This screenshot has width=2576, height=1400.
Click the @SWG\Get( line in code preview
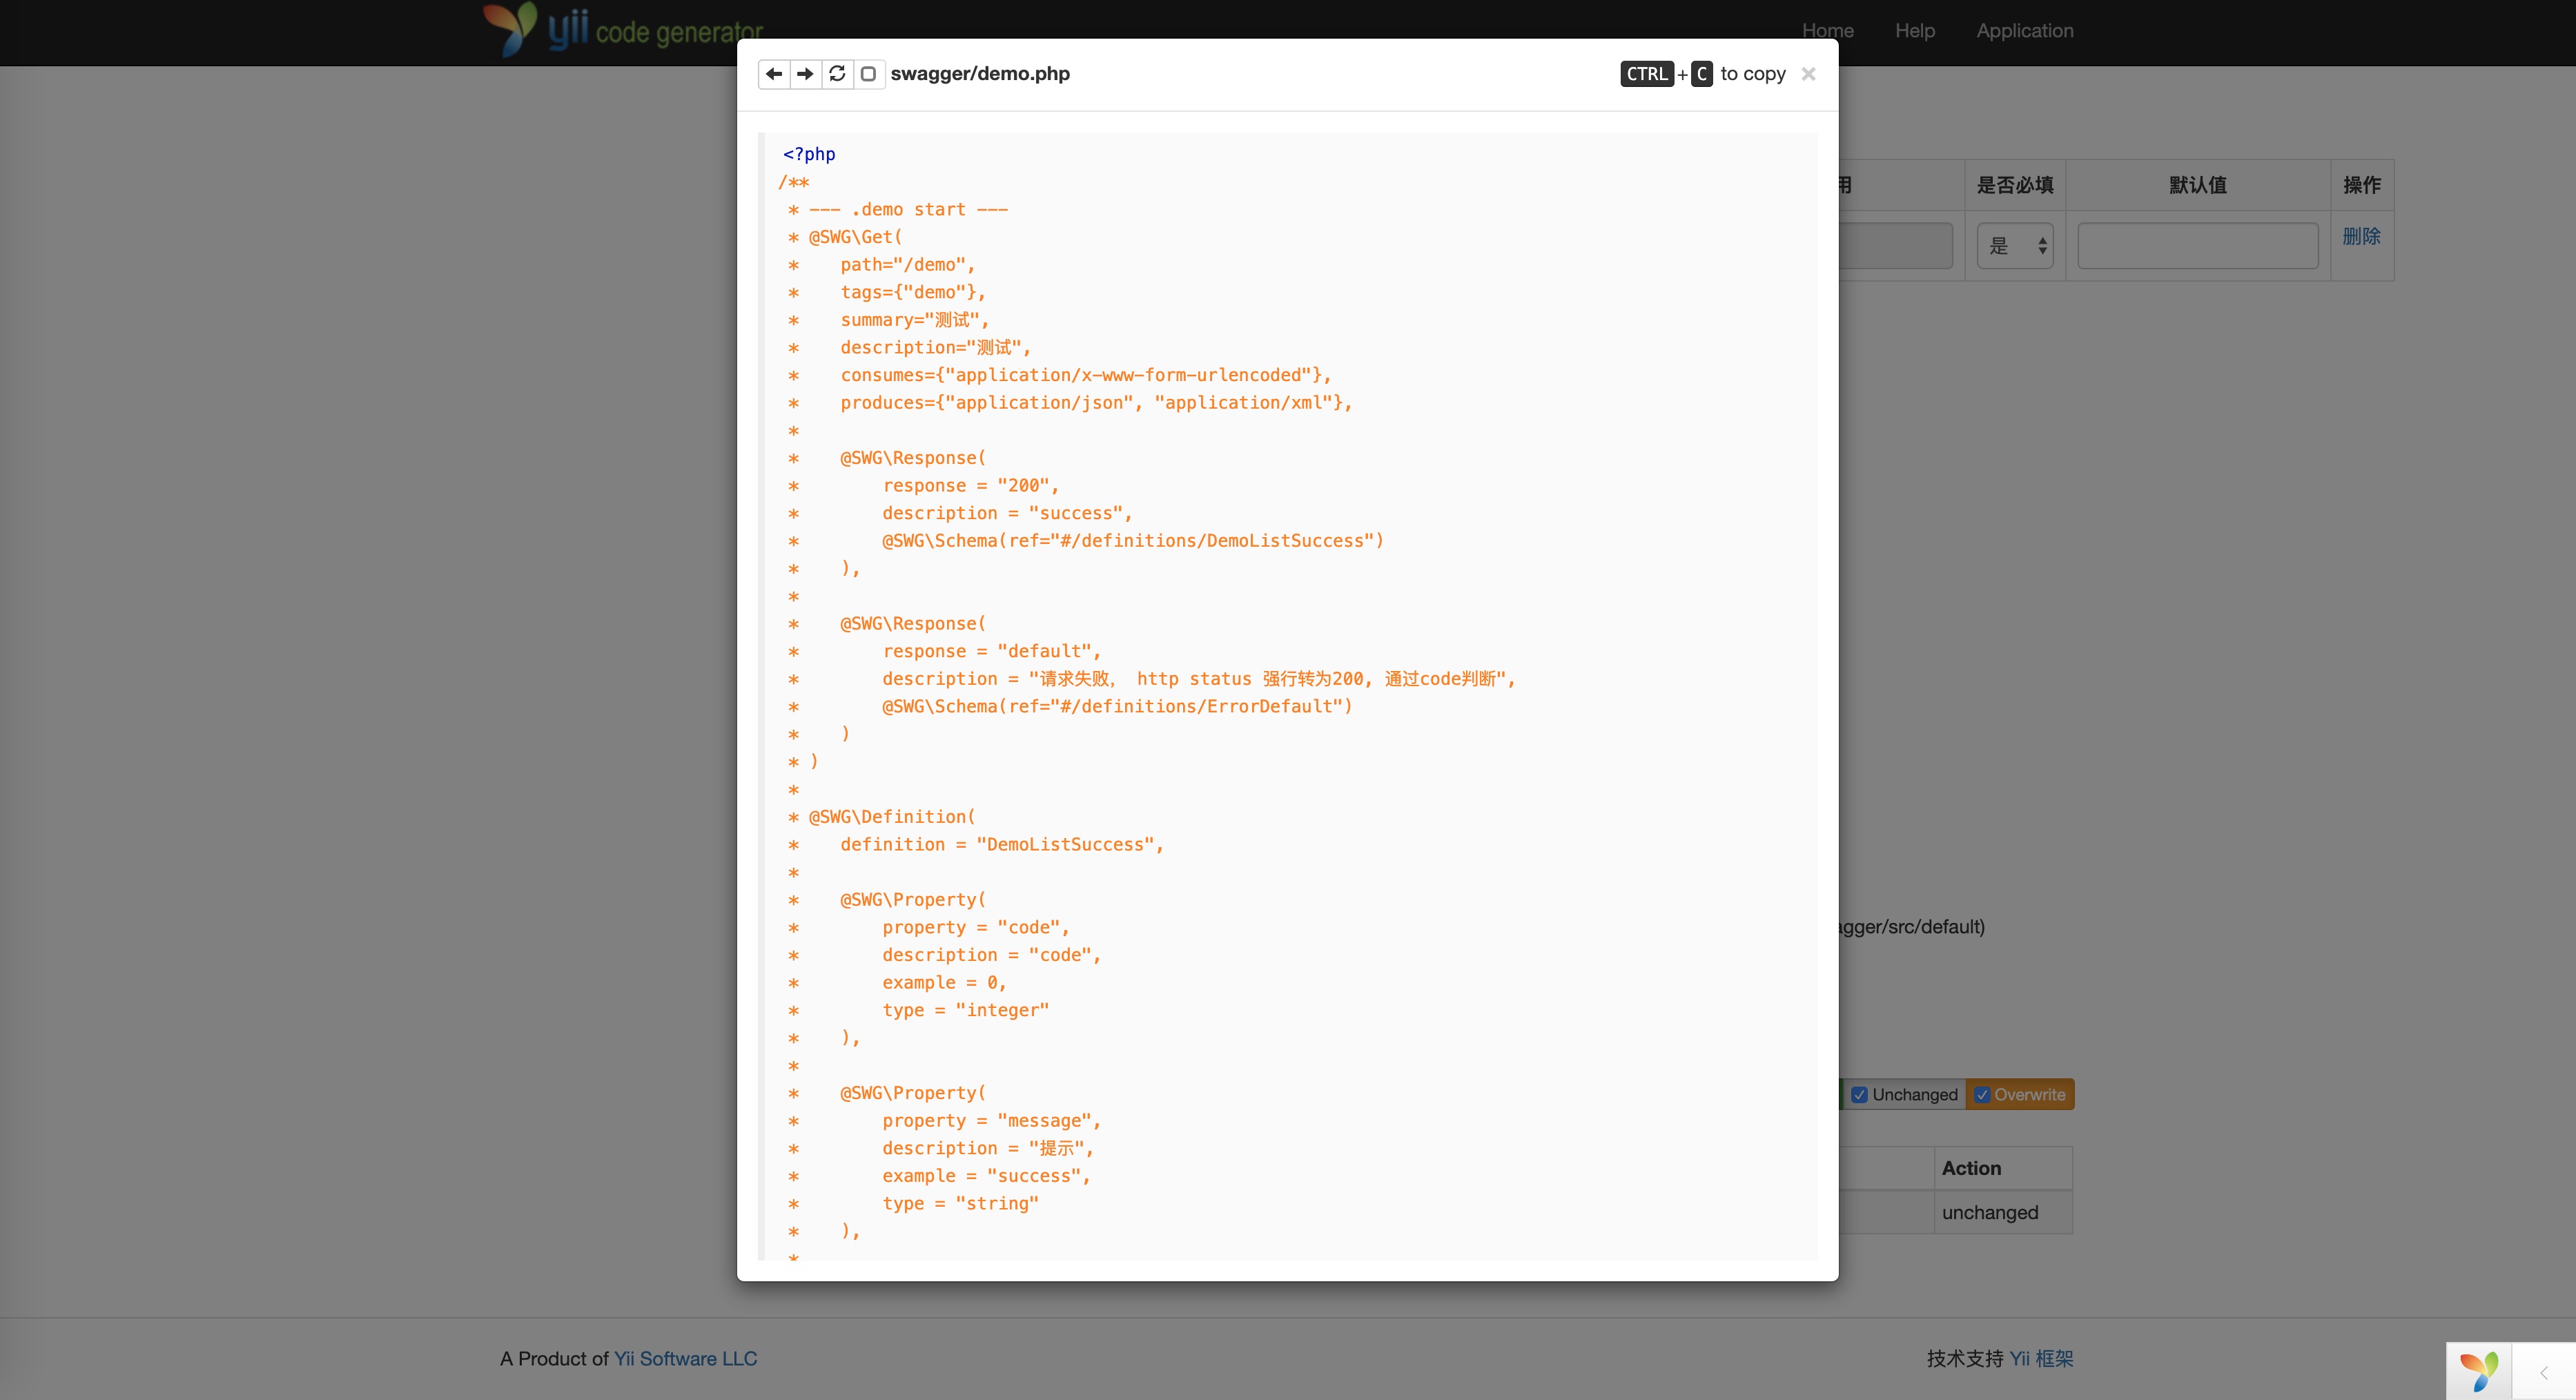tap(854, 237)
